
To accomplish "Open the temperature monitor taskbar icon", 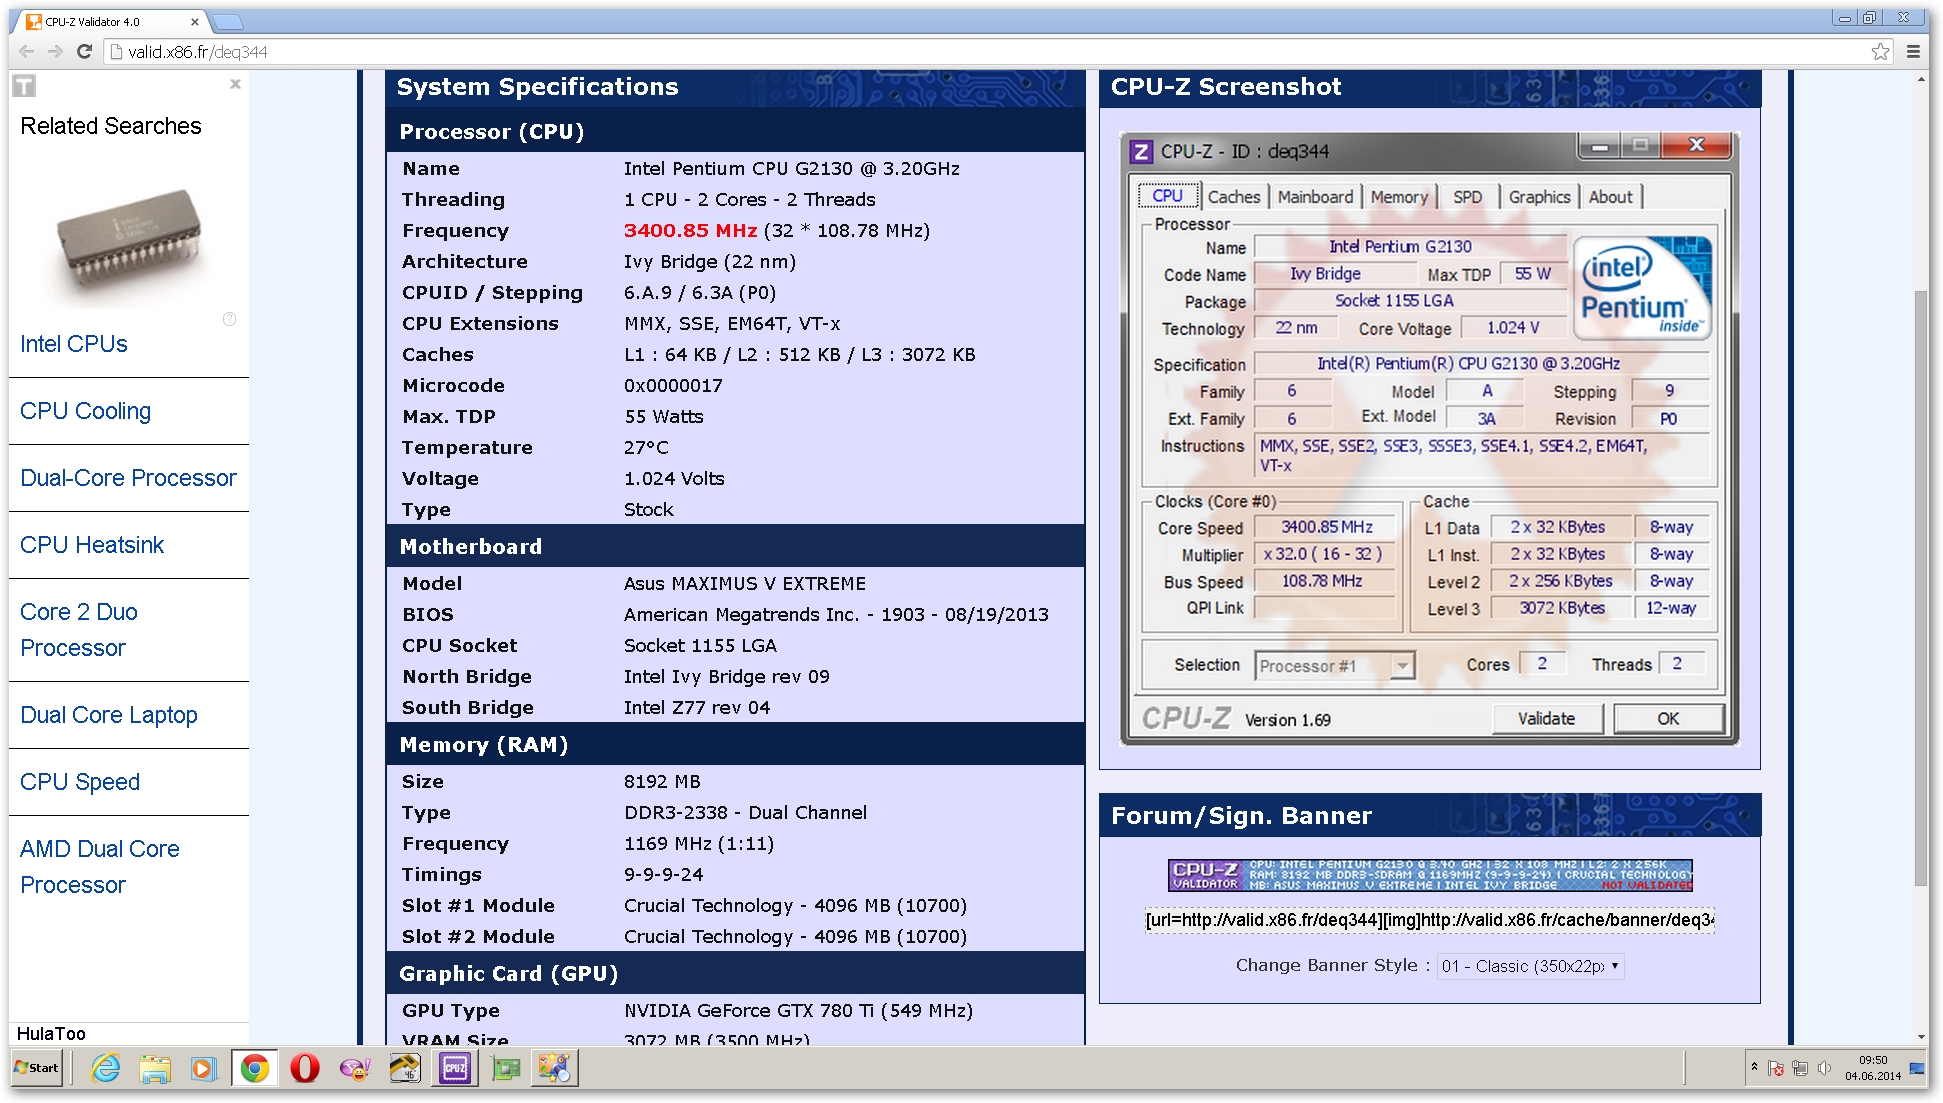I will 405,1069.
